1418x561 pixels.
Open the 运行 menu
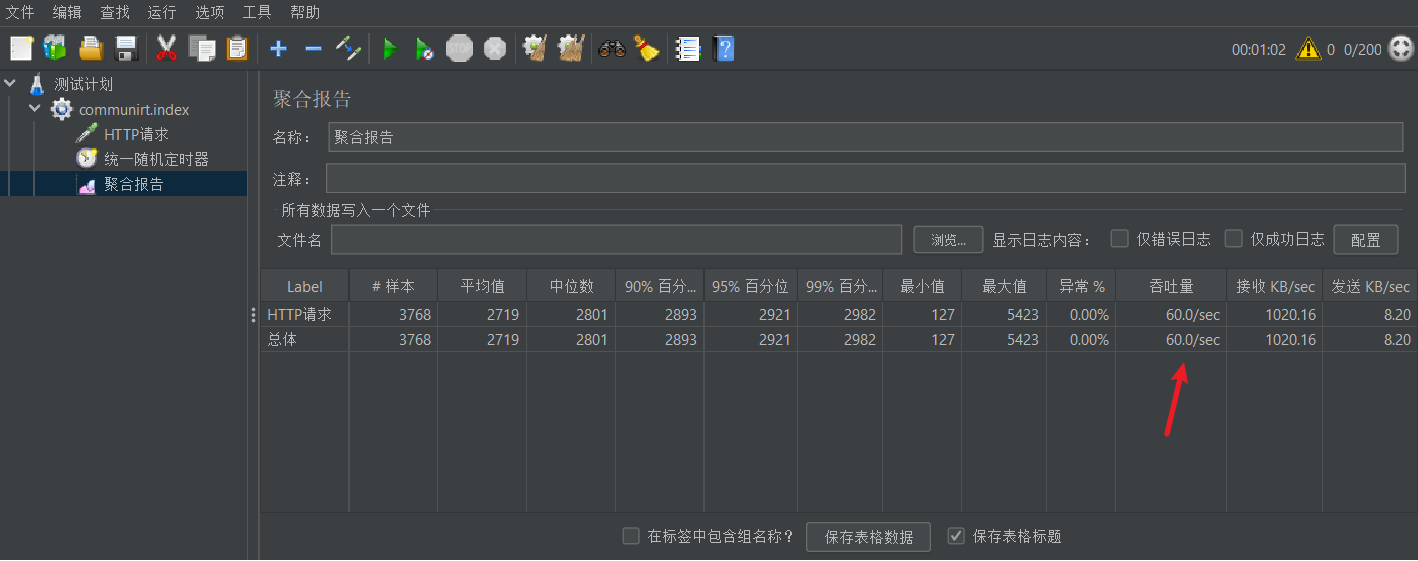click(162, 12)
